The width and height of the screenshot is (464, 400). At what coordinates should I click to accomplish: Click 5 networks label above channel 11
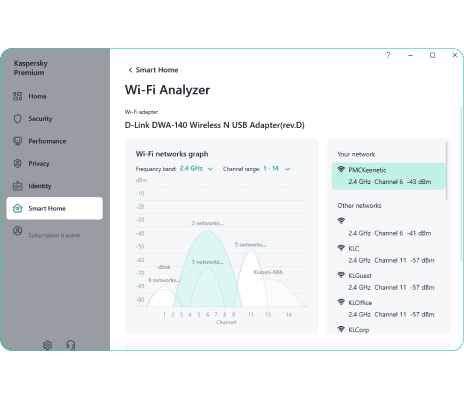click(x=250, y=245)
